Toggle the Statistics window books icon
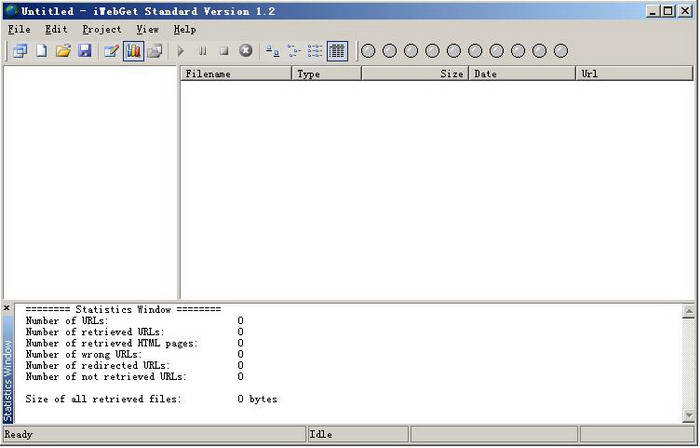Viewport: 700px width, 448px height. [x=133, y=51]
